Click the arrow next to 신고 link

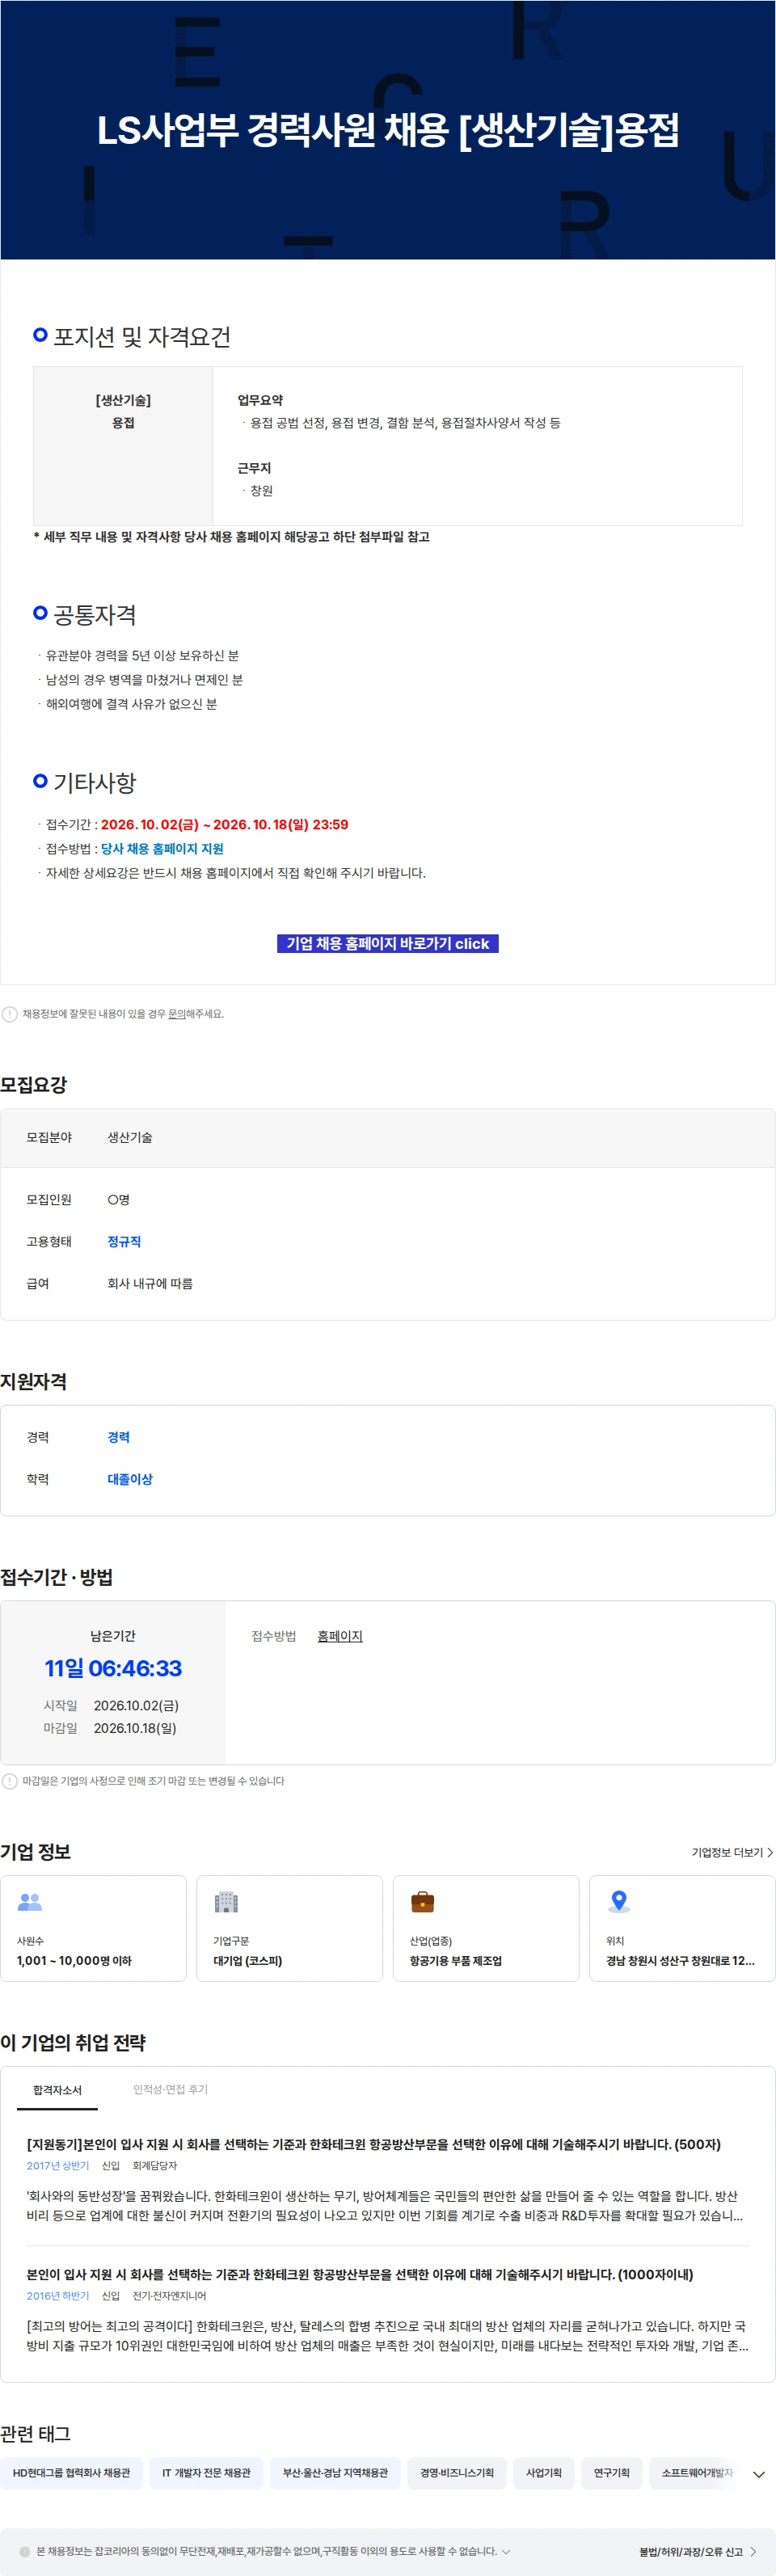coord(752,2552)
